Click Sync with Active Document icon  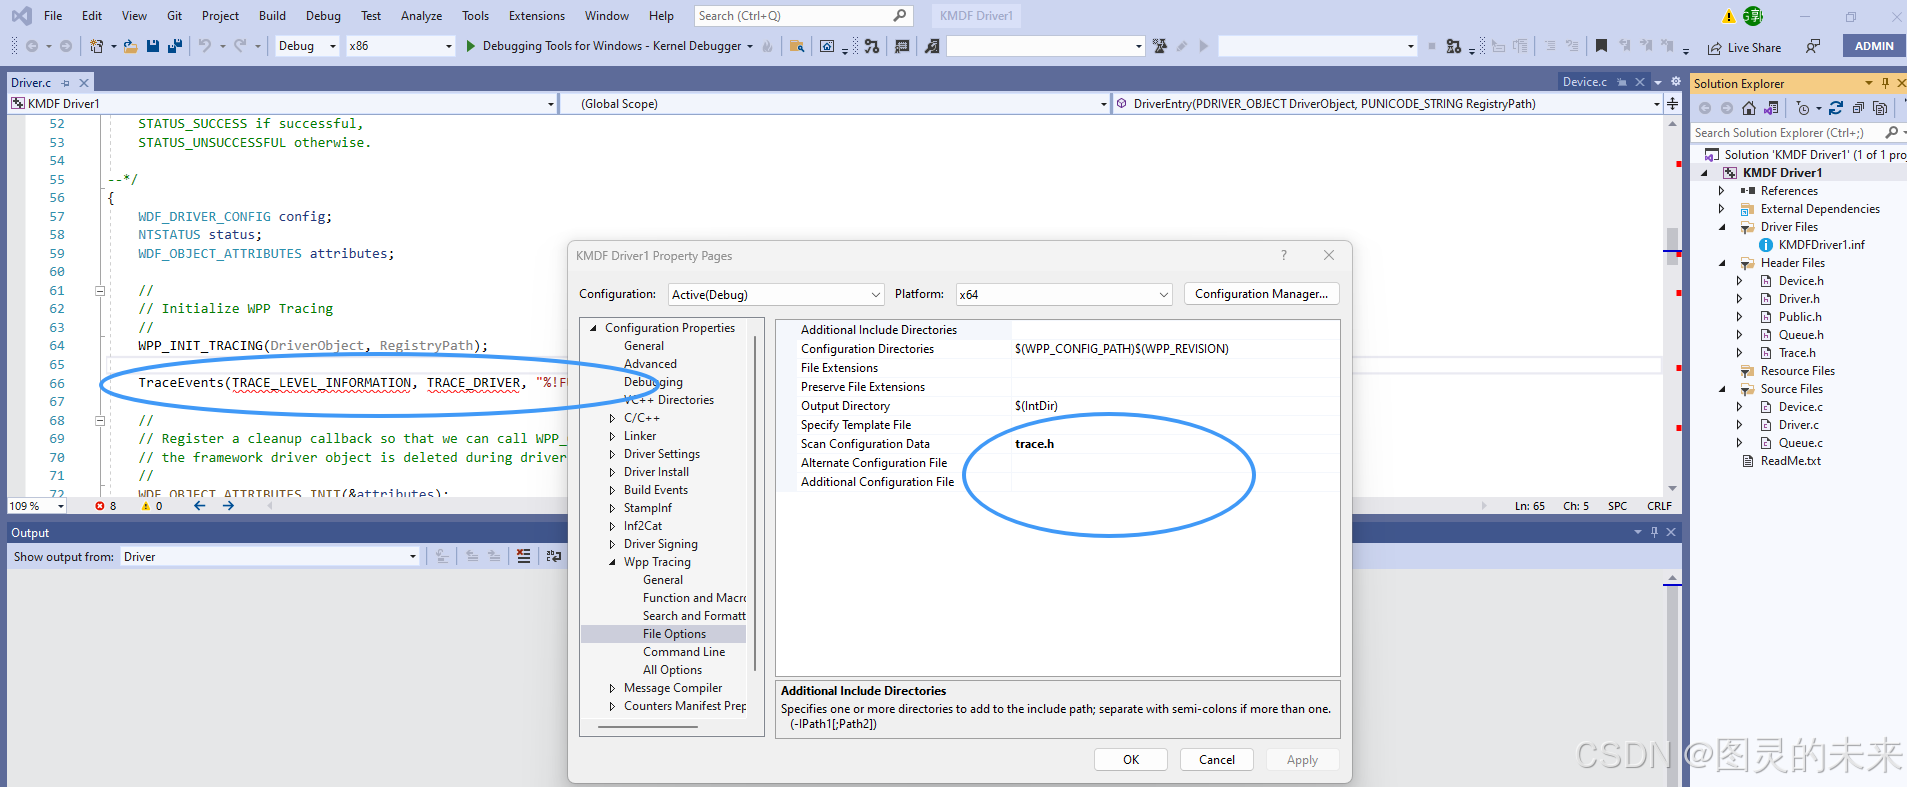(1836, 108)
